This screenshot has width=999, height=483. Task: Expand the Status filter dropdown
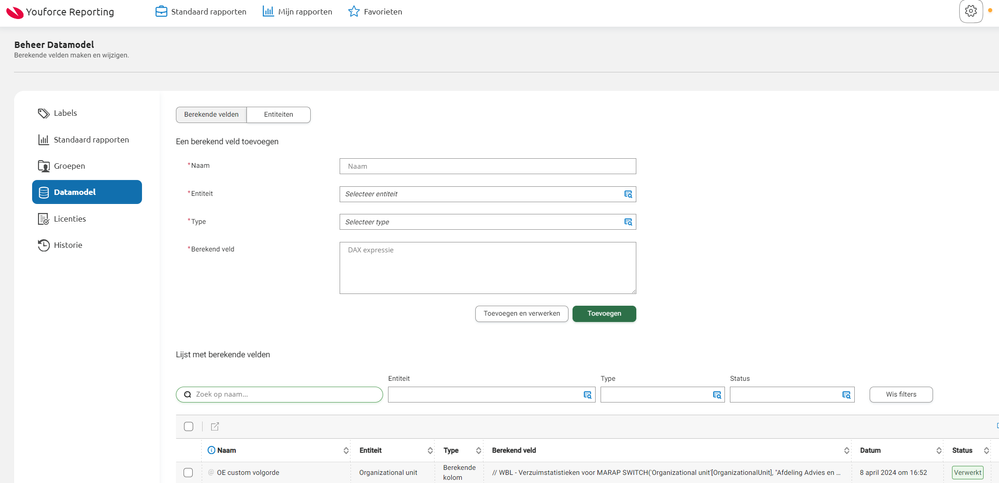tap(791, 395)
